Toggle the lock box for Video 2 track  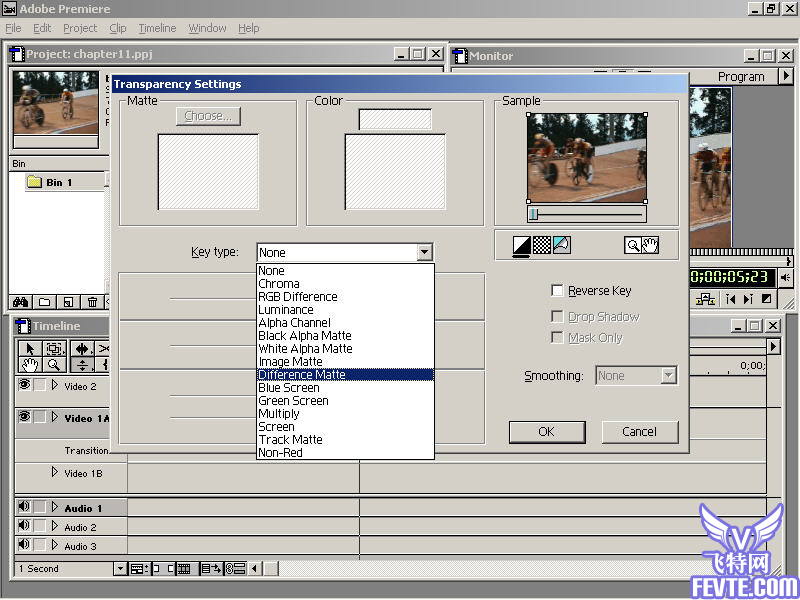39,385
